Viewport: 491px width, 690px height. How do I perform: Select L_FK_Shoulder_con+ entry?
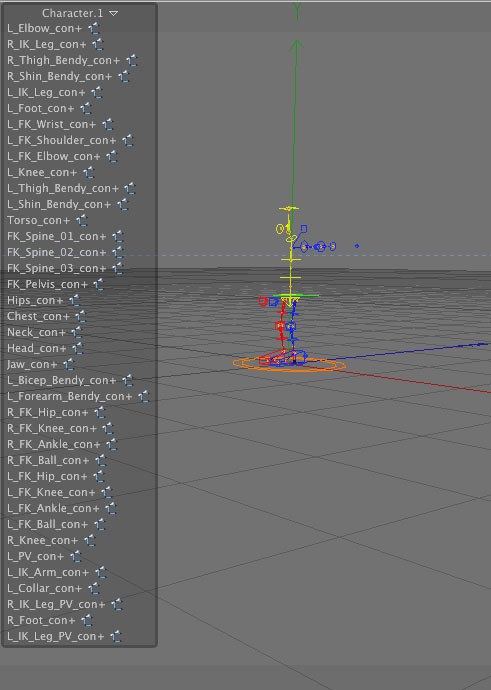pyautogui.click(x=62, y=140)
